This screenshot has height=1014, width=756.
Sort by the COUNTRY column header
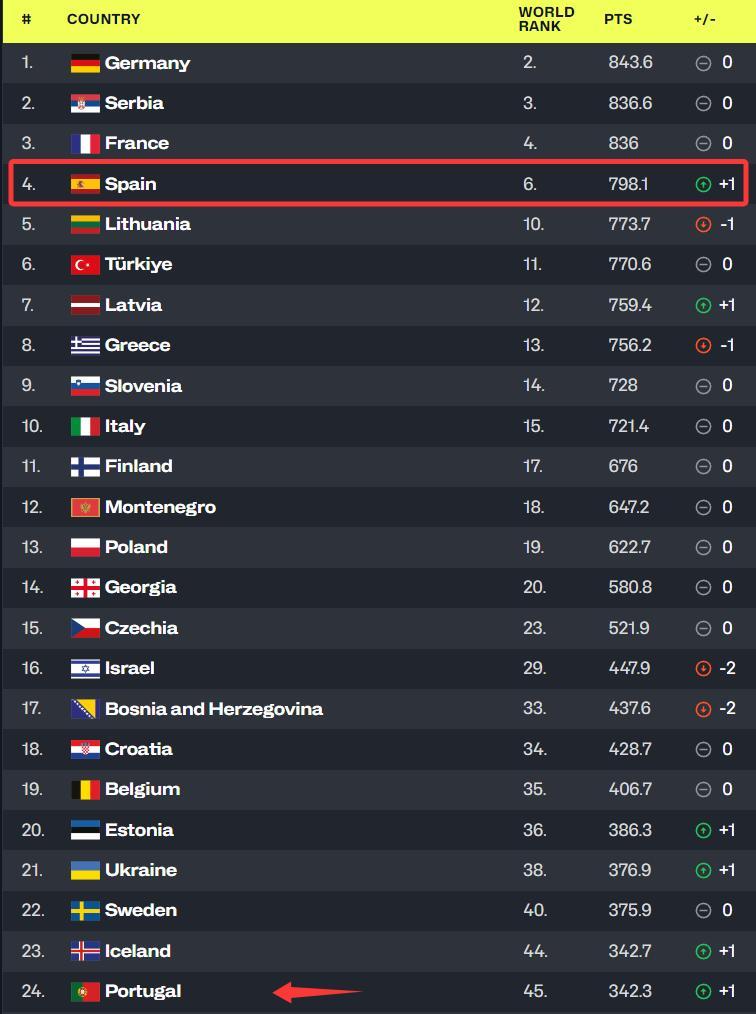coord(103,19)
